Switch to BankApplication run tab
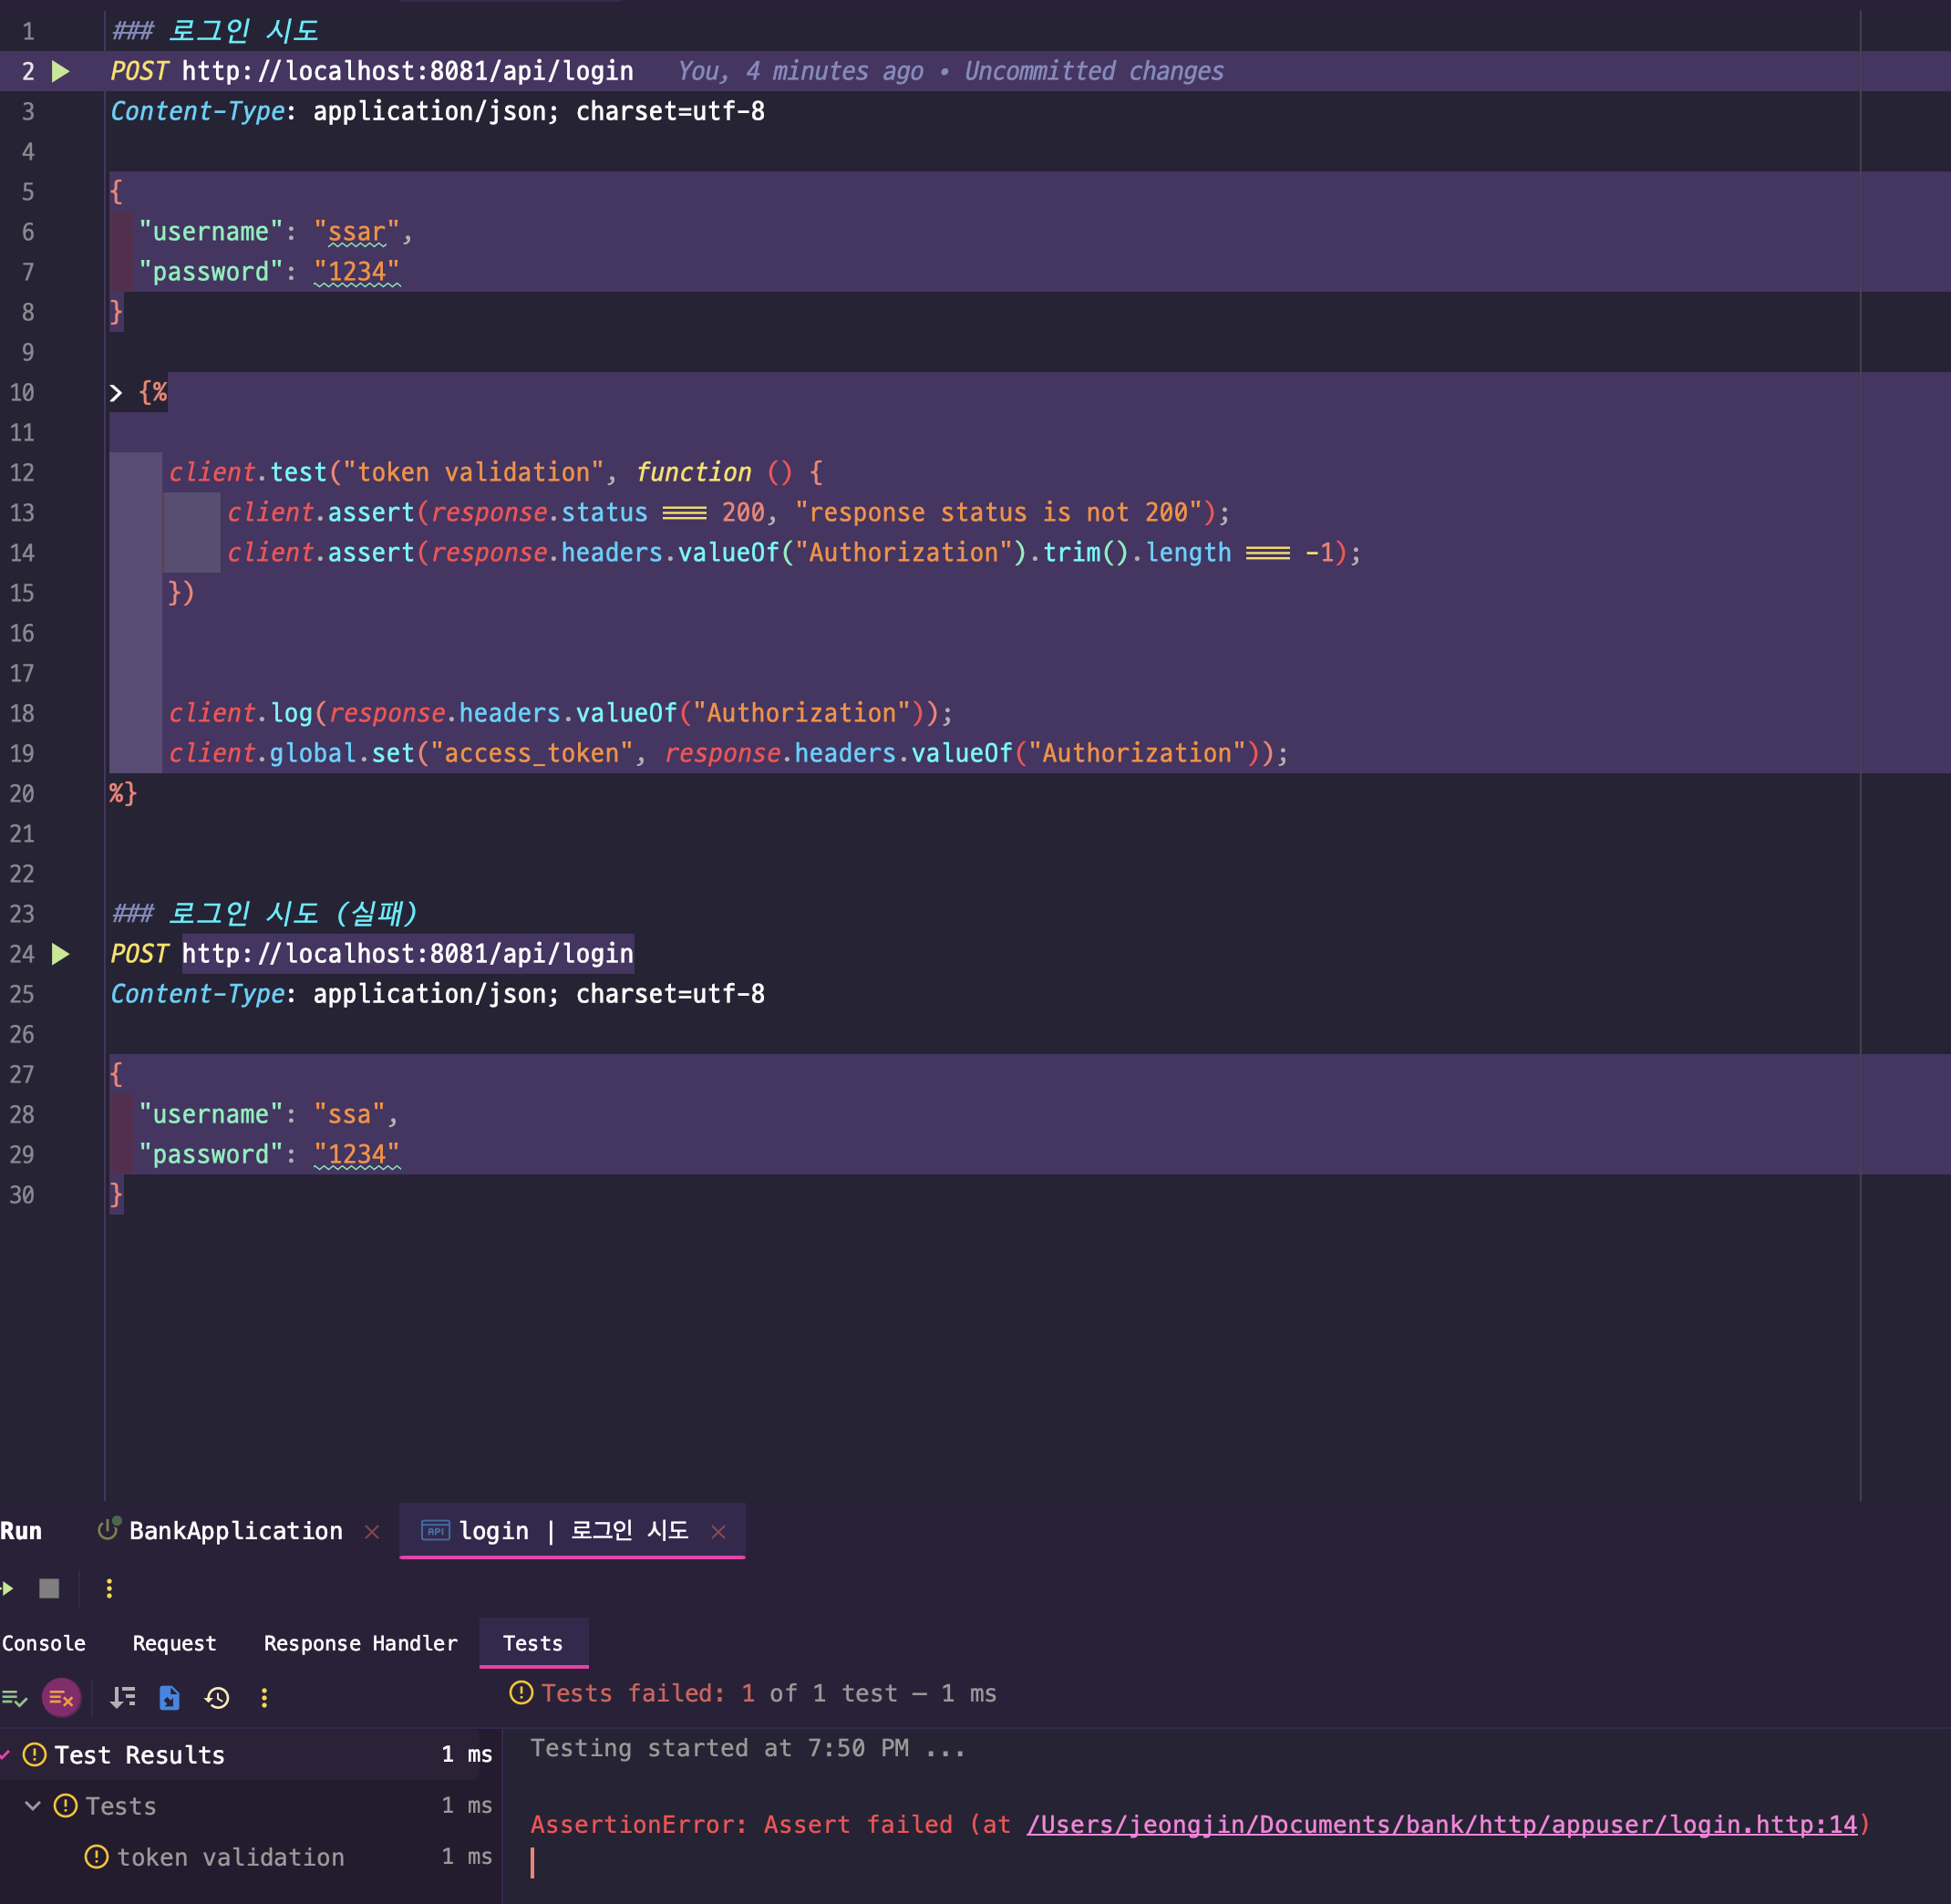The image size is (1951, 1904). (235, 1531)
